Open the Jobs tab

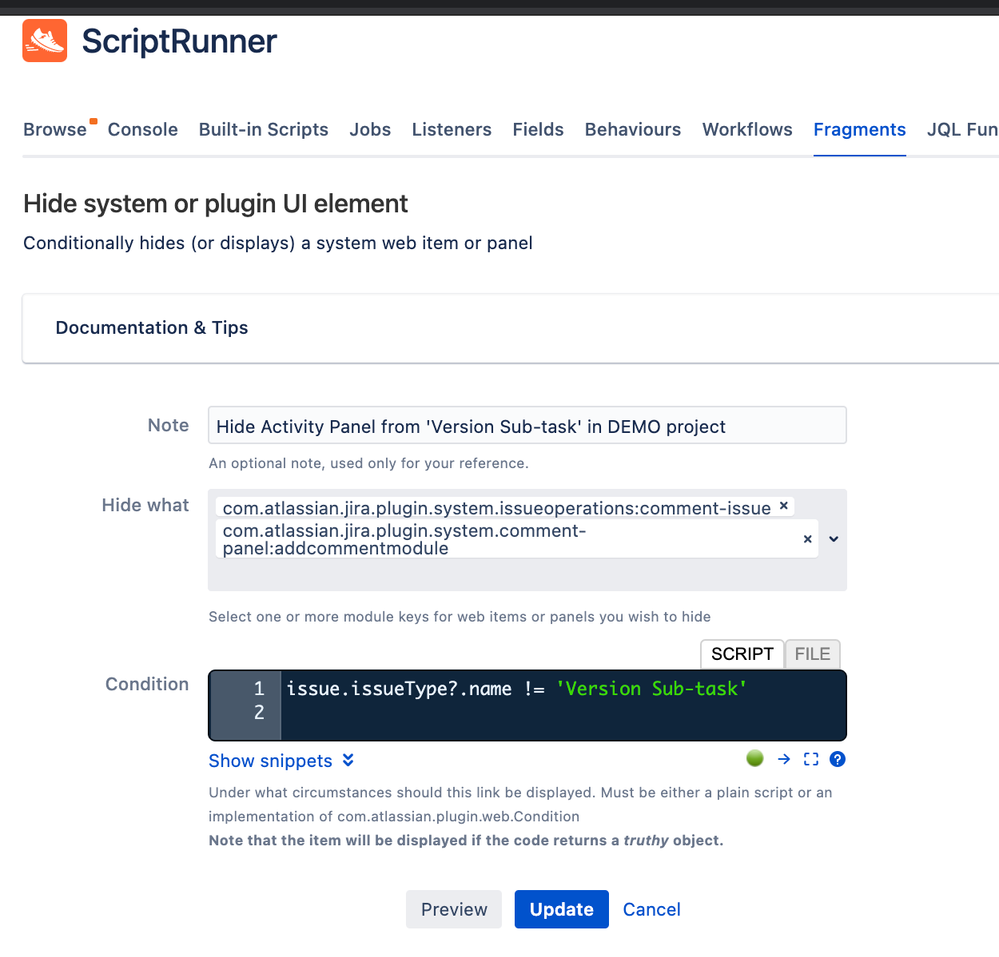pyautogui.click(x=370, y=129)
